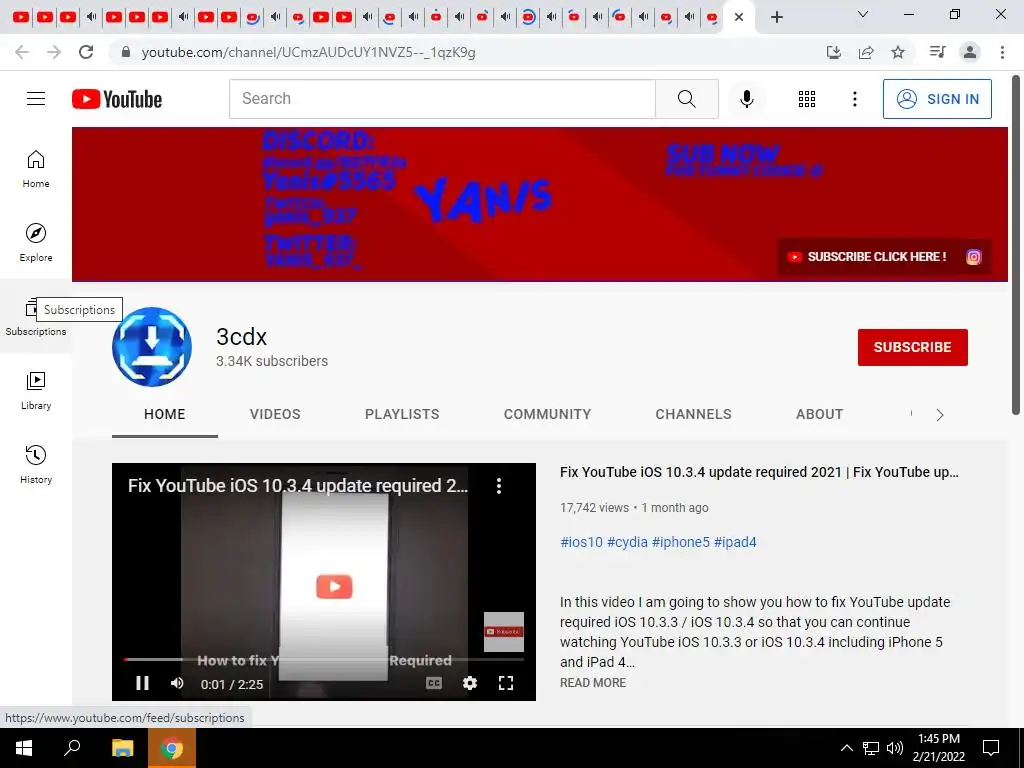
Task: Open the #iphone5 hashtag link
Action: (x=680, y=542)
